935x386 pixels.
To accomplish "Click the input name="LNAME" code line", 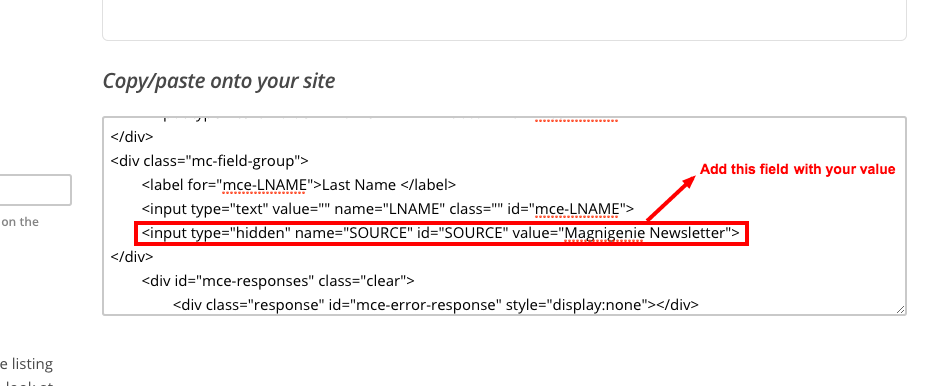I will [388, 209].
